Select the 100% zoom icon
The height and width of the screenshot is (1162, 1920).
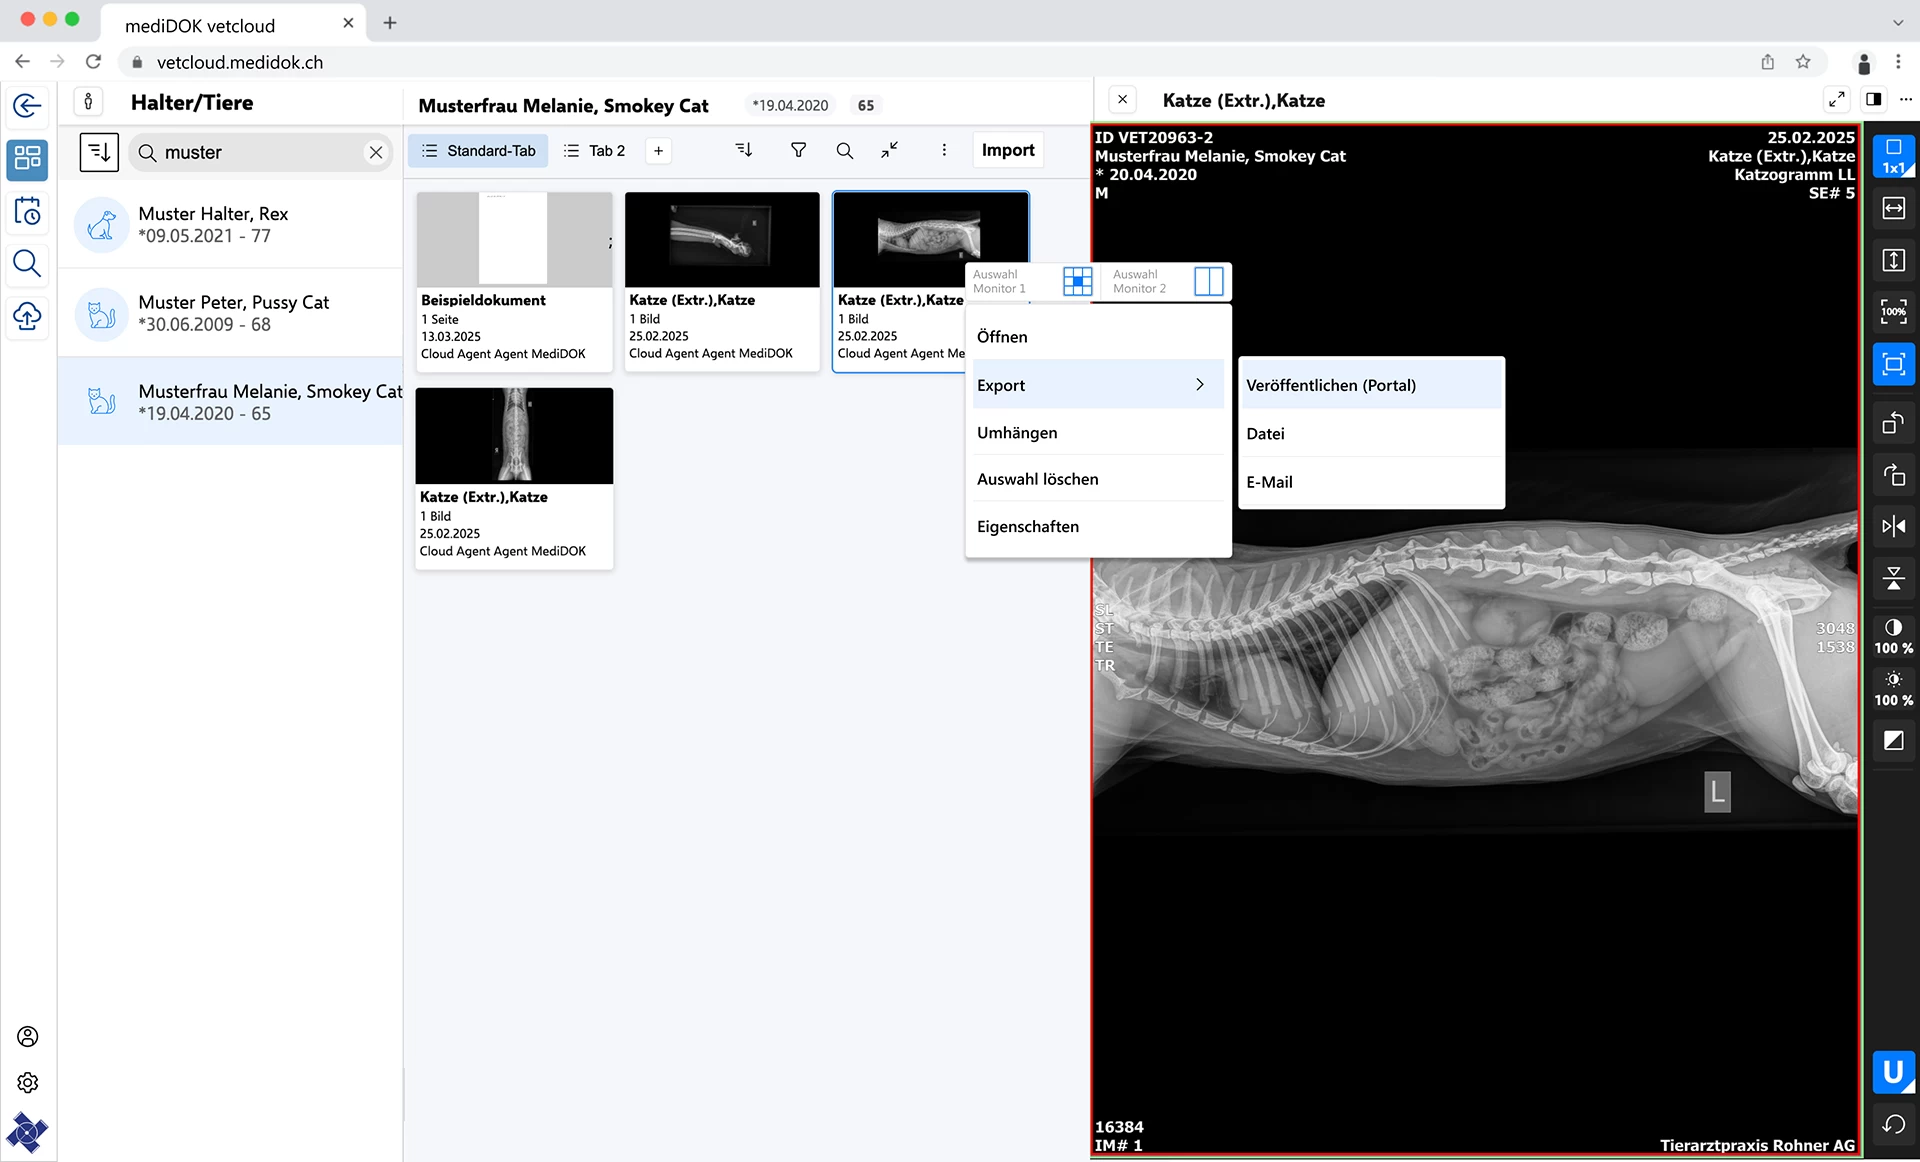click(1893, 312)
